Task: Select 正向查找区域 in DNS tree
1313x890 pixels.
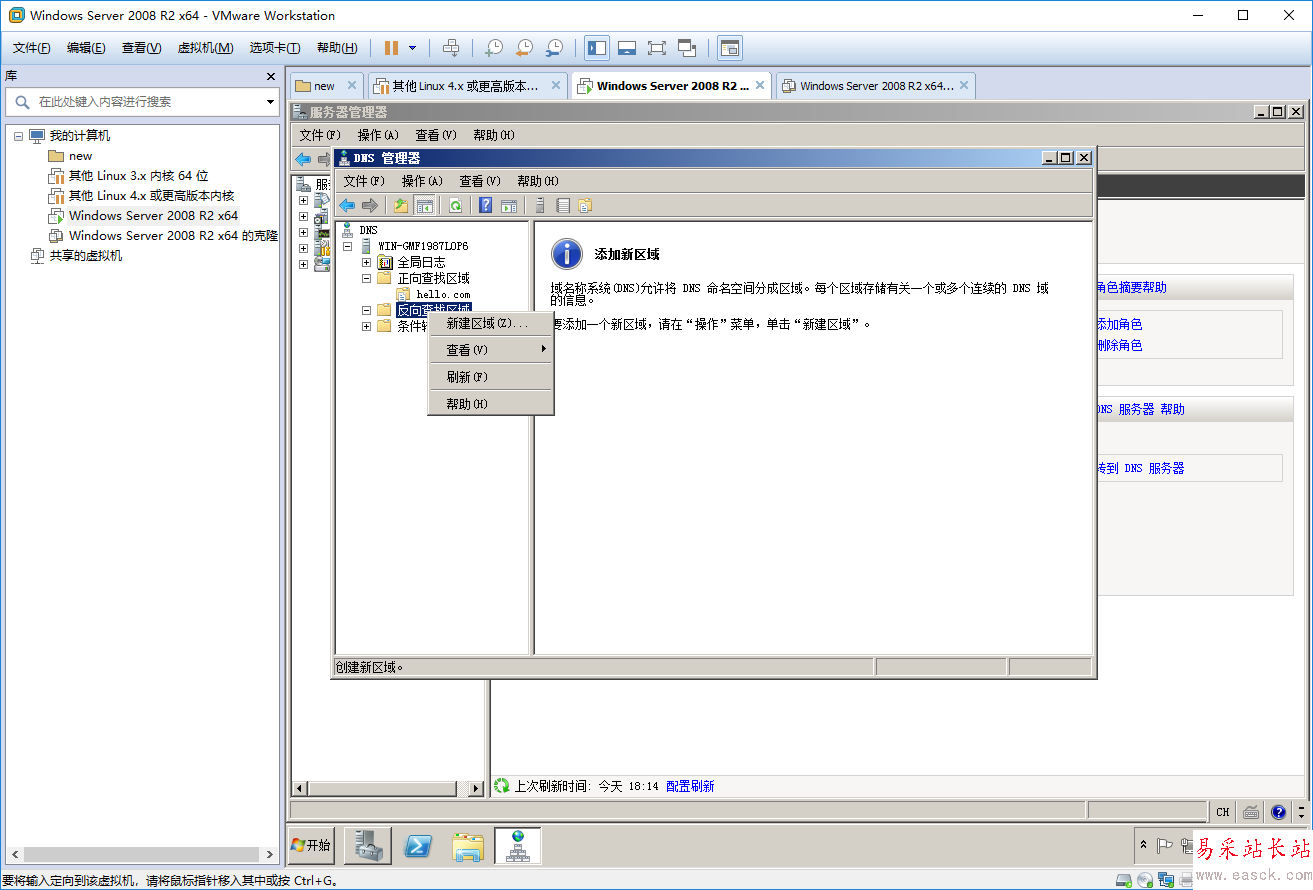Action: (433, 278)
